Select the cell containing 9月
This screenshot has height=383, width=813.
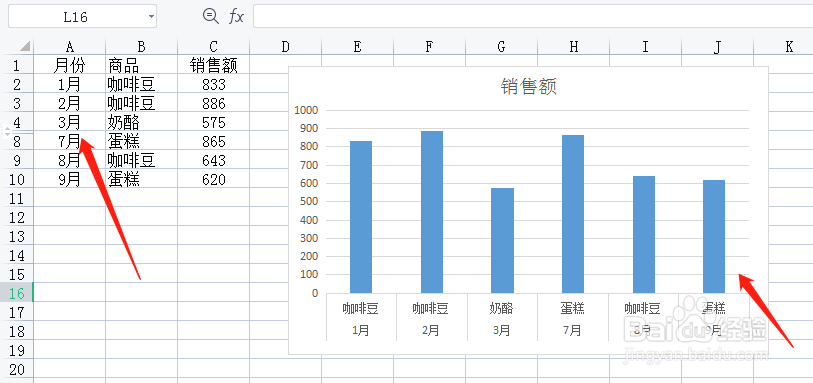pyautogui.click(x=69, y=179)
